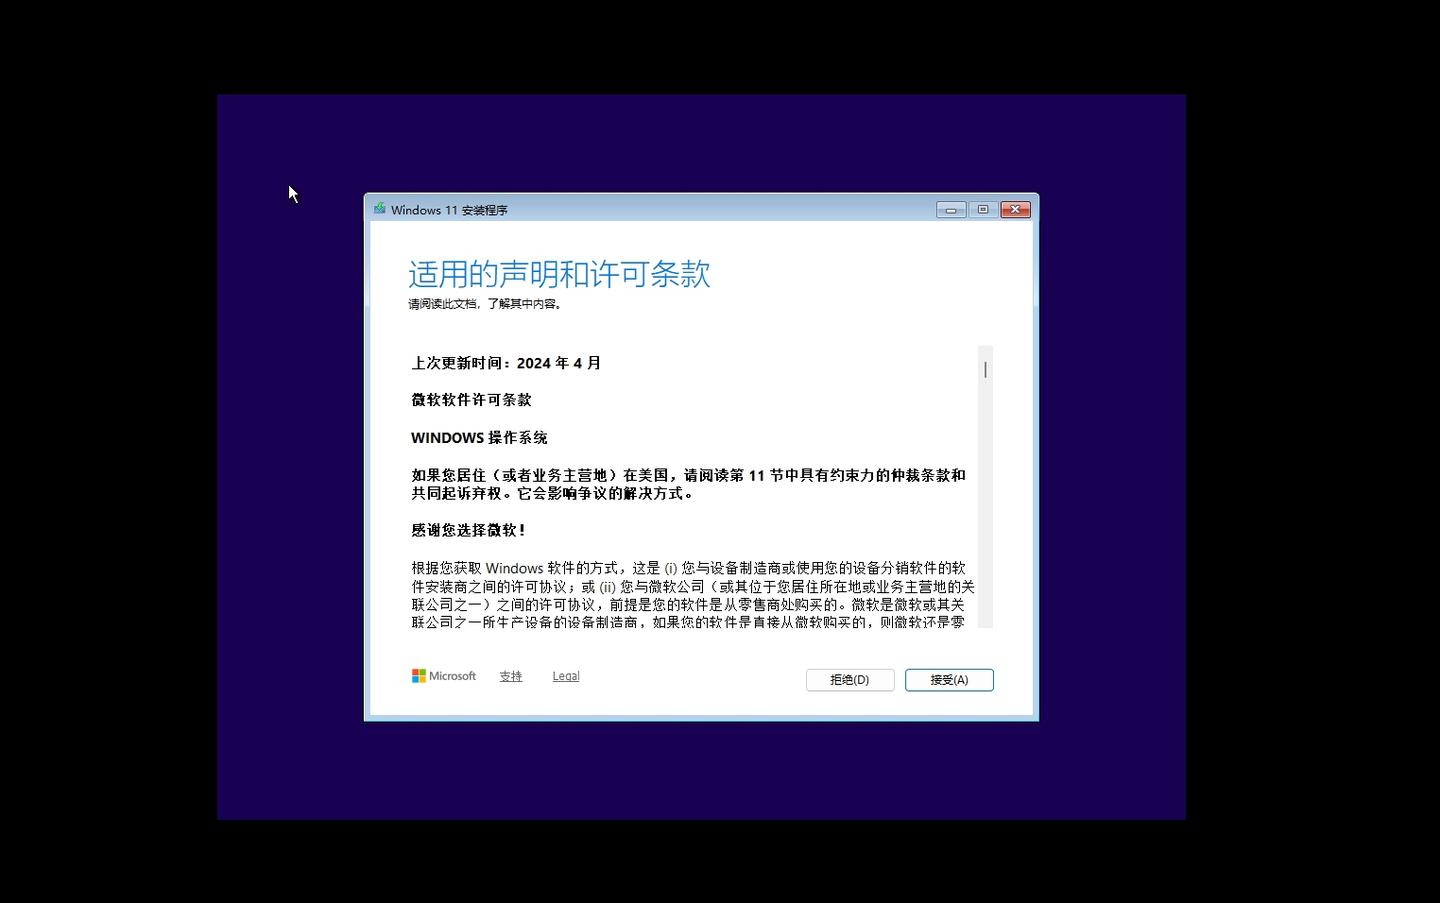Click the license text scrollbar thumb

tap(985, 370)
